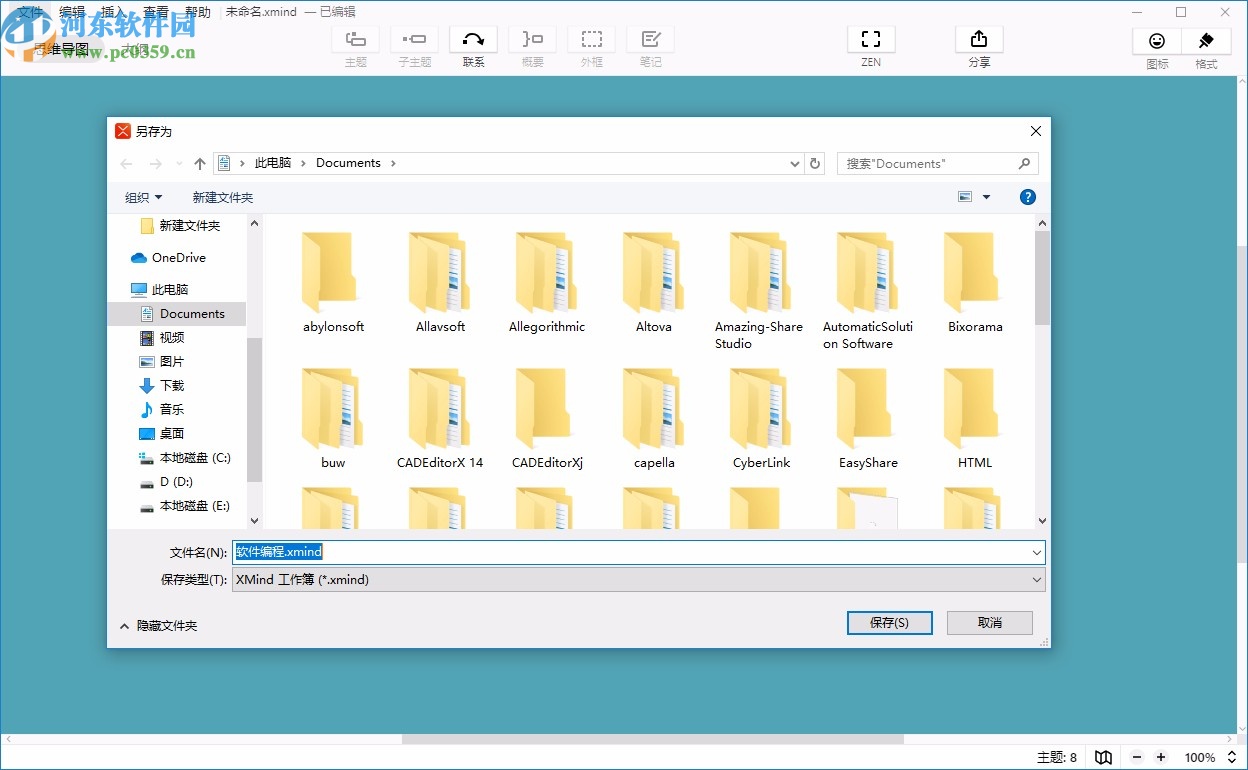Expand the address bar path dropdown

tap(794, 163)
